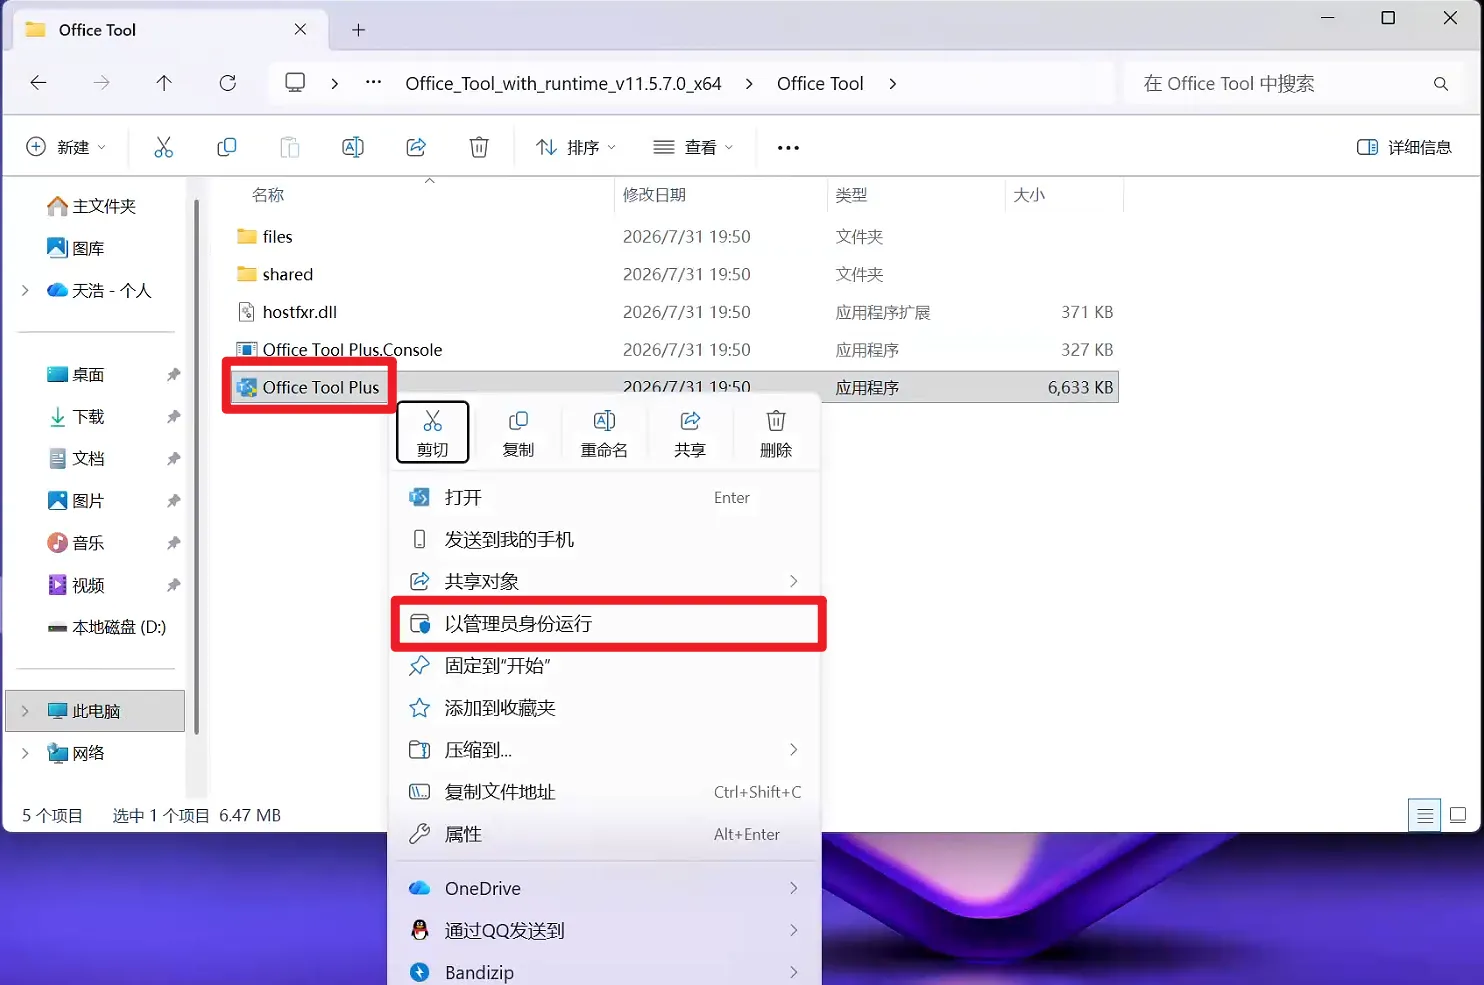Expand the 压缩到 submenu arrow
Viewport: 1484px width, 985px height.
click(794, 749)
